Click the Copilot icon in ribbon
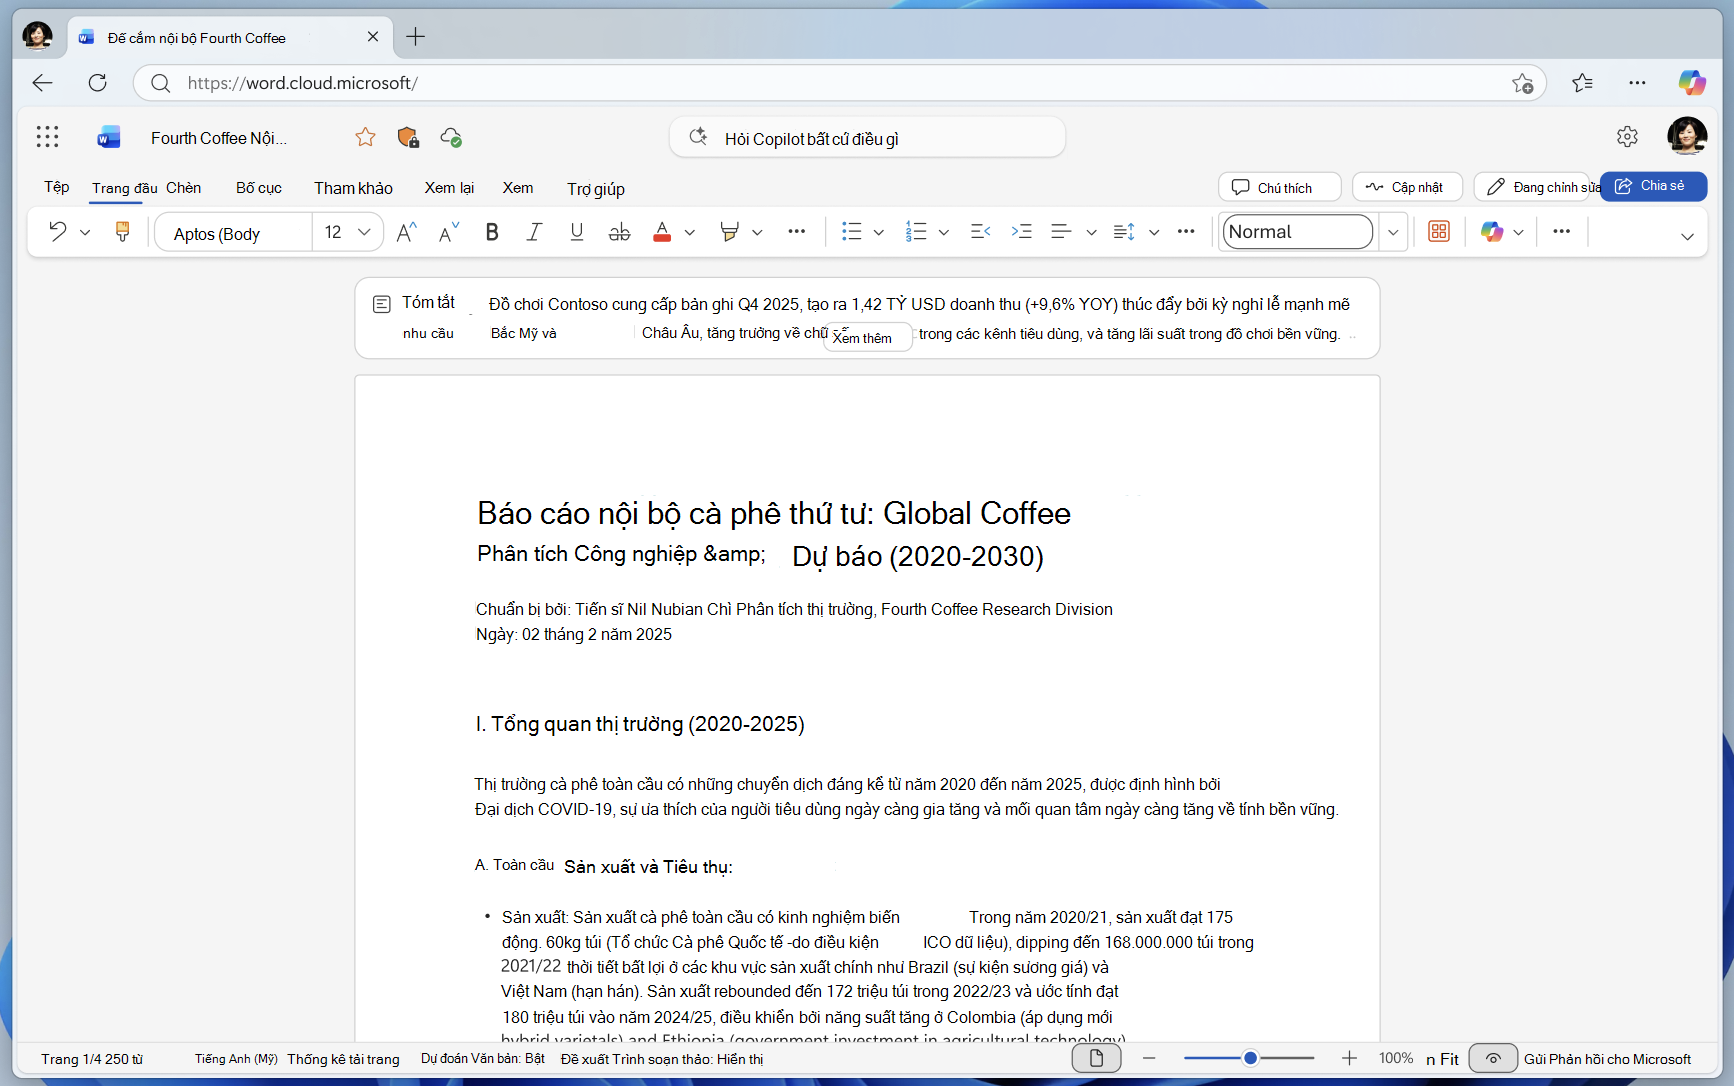 click(x=1492, y=232)
